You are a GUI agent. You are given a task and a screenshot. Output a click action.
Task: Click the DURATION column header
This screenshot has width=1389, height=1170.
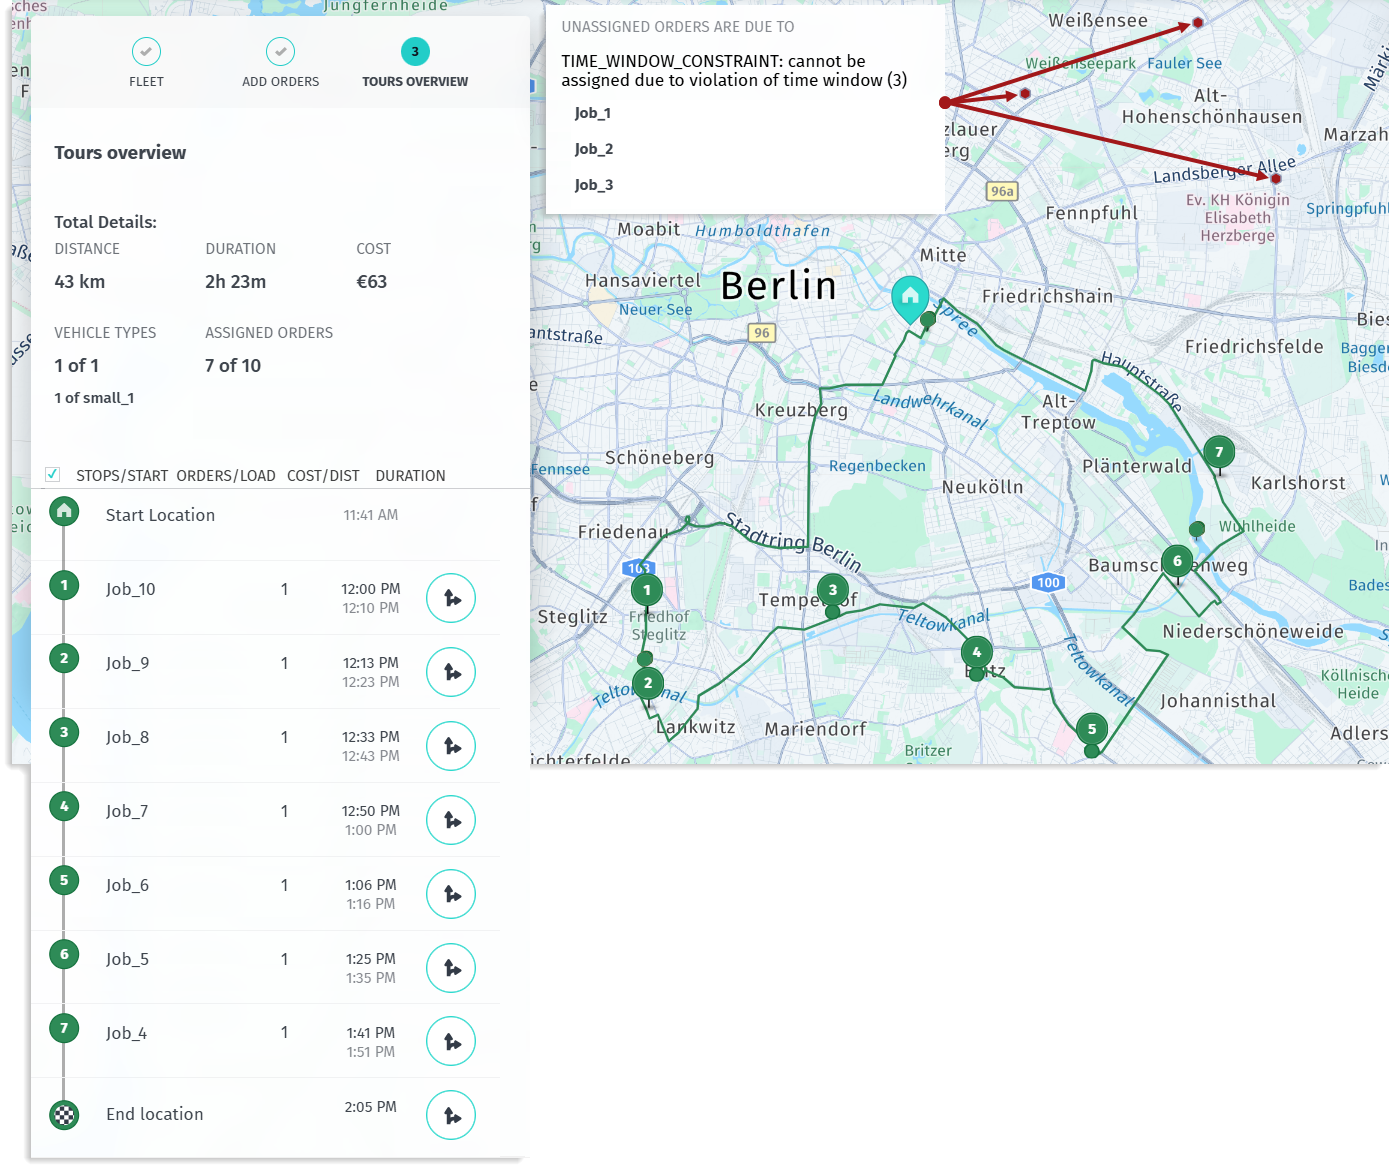[410, 475]
